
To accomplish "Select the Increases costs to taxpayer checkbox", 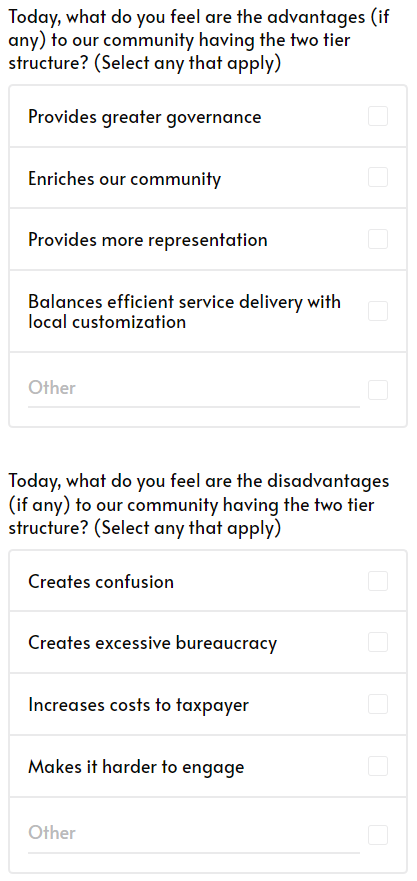I will (x=378, y=703).
